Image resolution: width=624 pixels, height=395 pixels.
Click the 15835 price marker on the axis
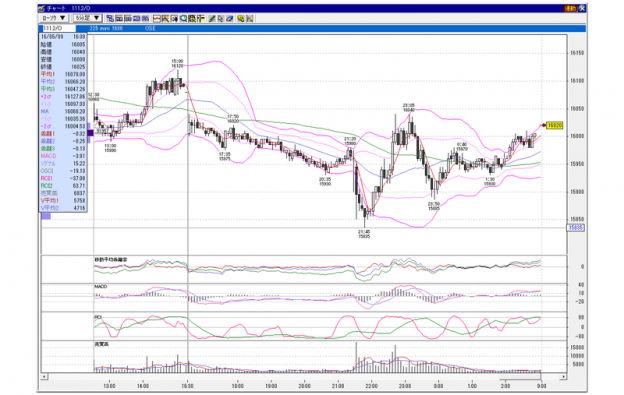[575, 228]
